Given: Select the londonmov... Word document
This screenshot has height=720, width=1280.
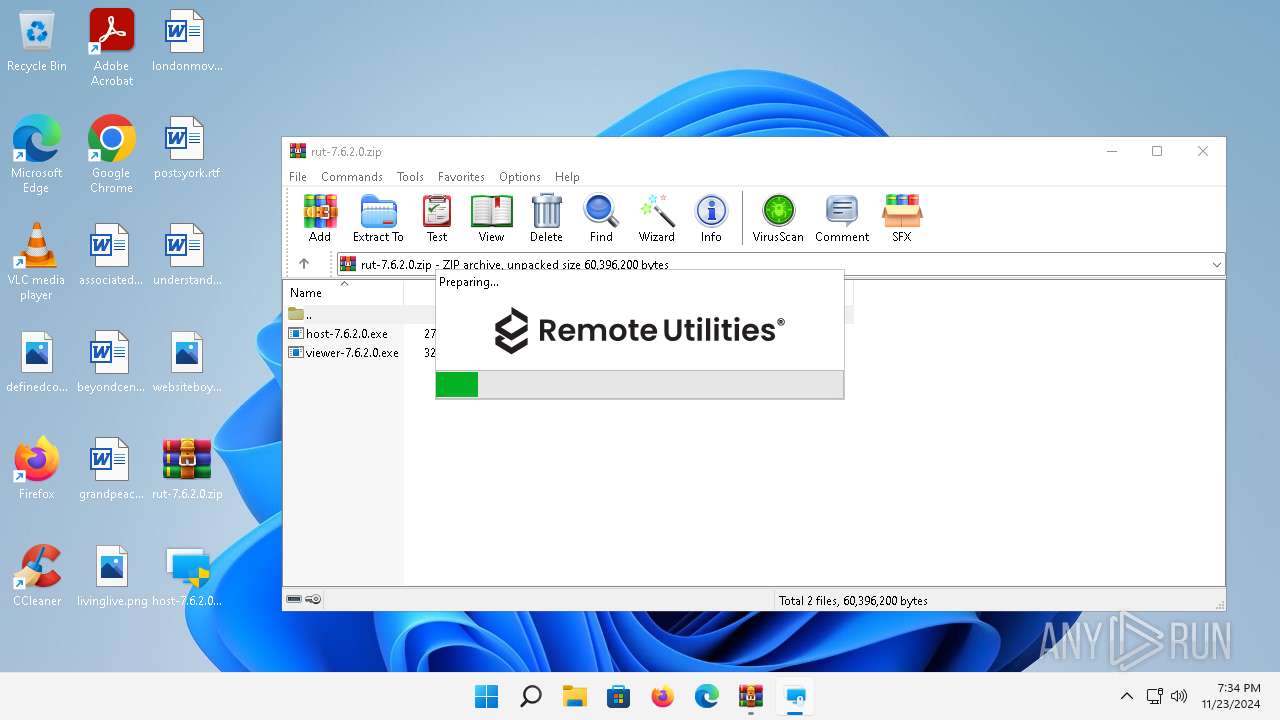Looking at the screenshot, I should 187,41.
